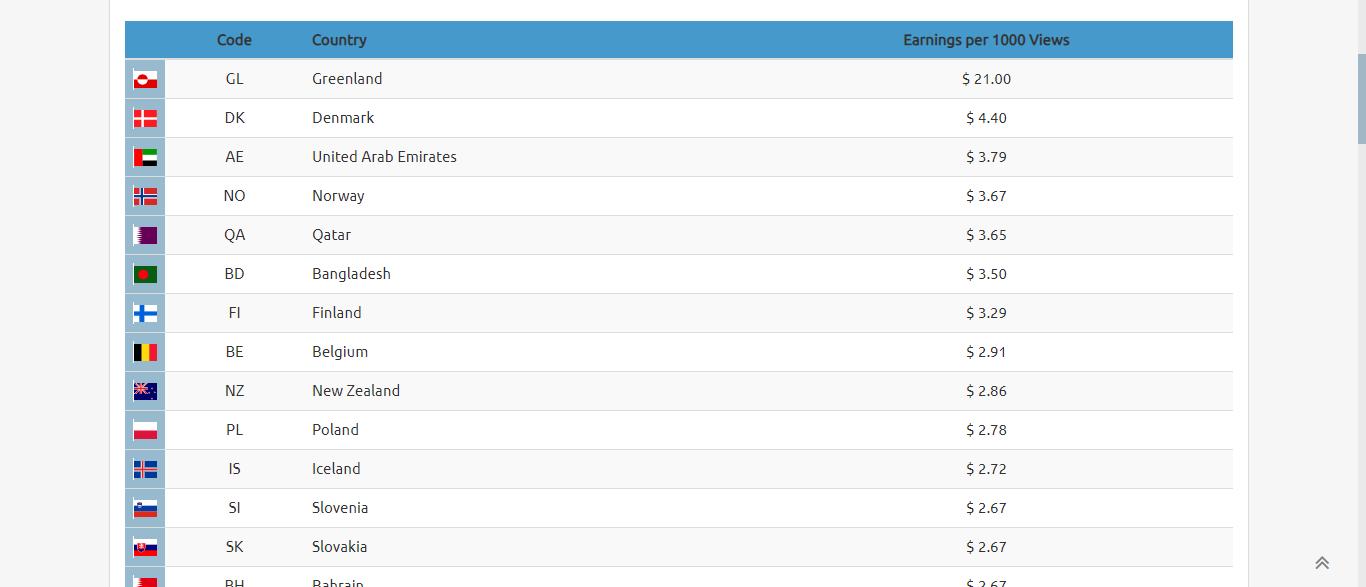
Task: Click the Qatar flag icon
Action: click(x=145, y=235)
